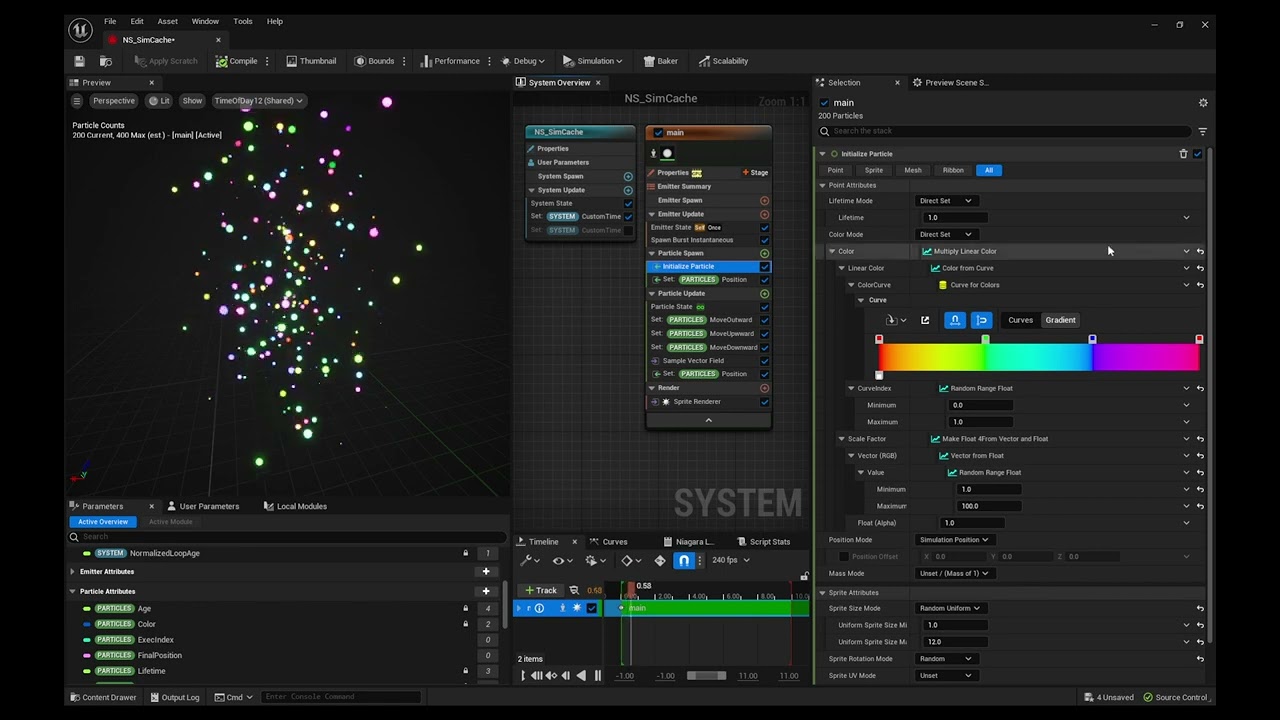Open the Content Drawer
1280x720 pixels.
103,697
